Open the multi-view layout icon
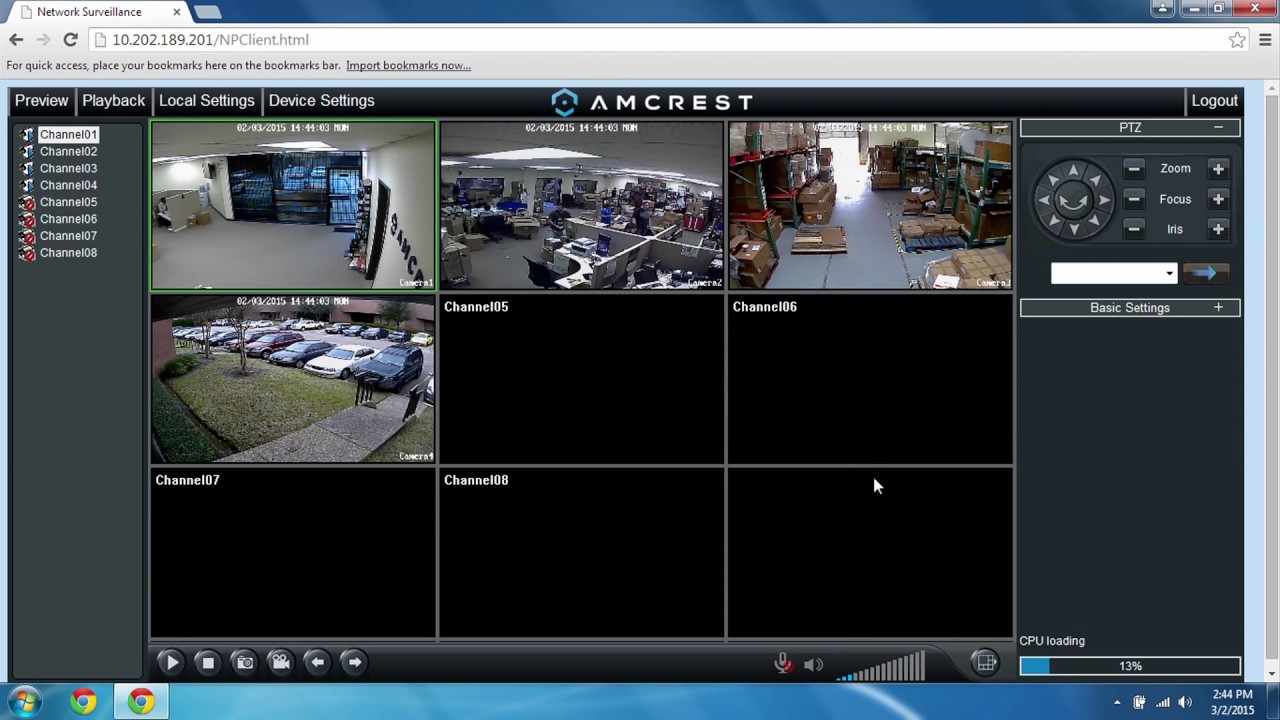The width and height of the screenshot is (1280, 720). click(986, 662)
